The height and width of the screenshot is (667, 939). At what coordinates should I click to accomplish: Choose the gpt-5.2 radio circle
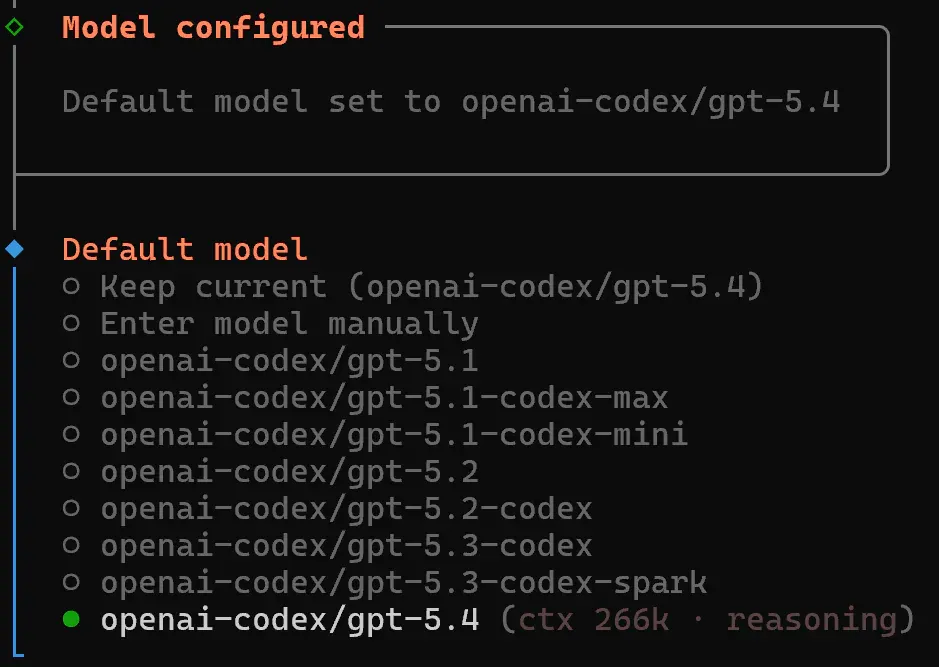point(71,471)
